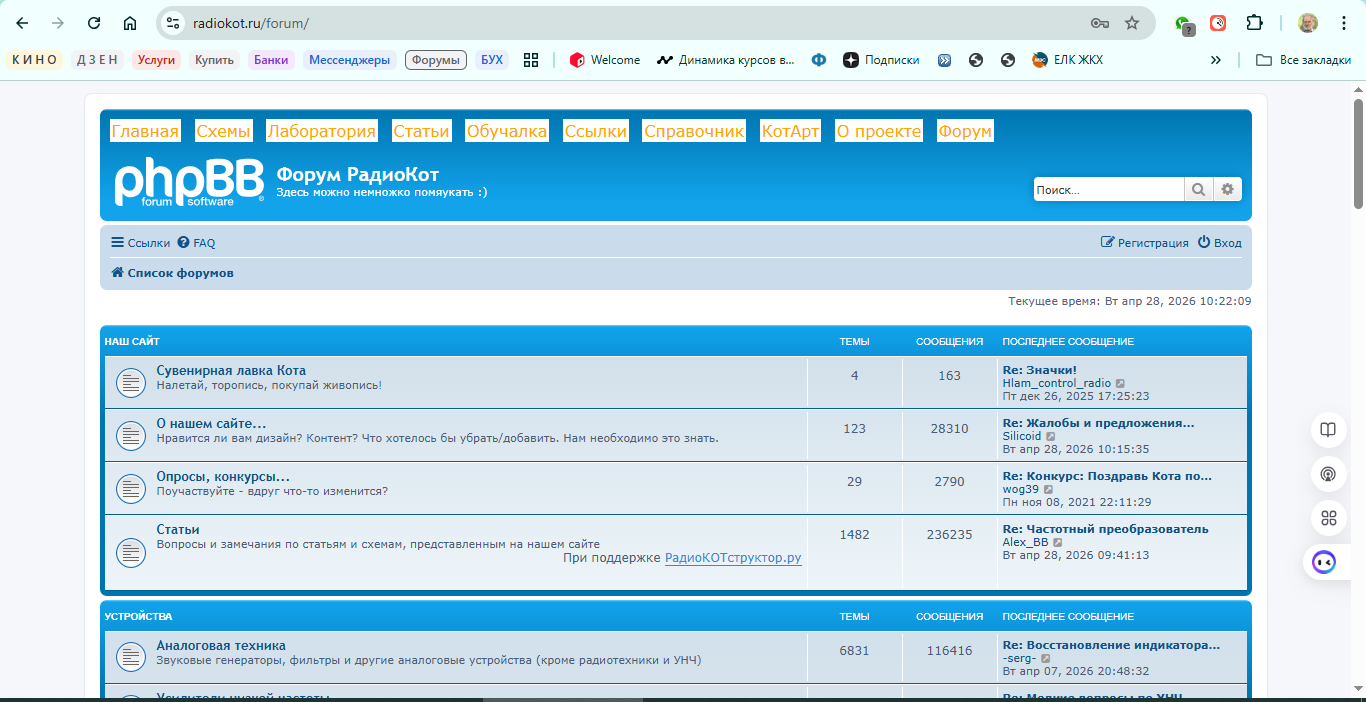Expand the Ссылки quick links menu

(140, 243)
